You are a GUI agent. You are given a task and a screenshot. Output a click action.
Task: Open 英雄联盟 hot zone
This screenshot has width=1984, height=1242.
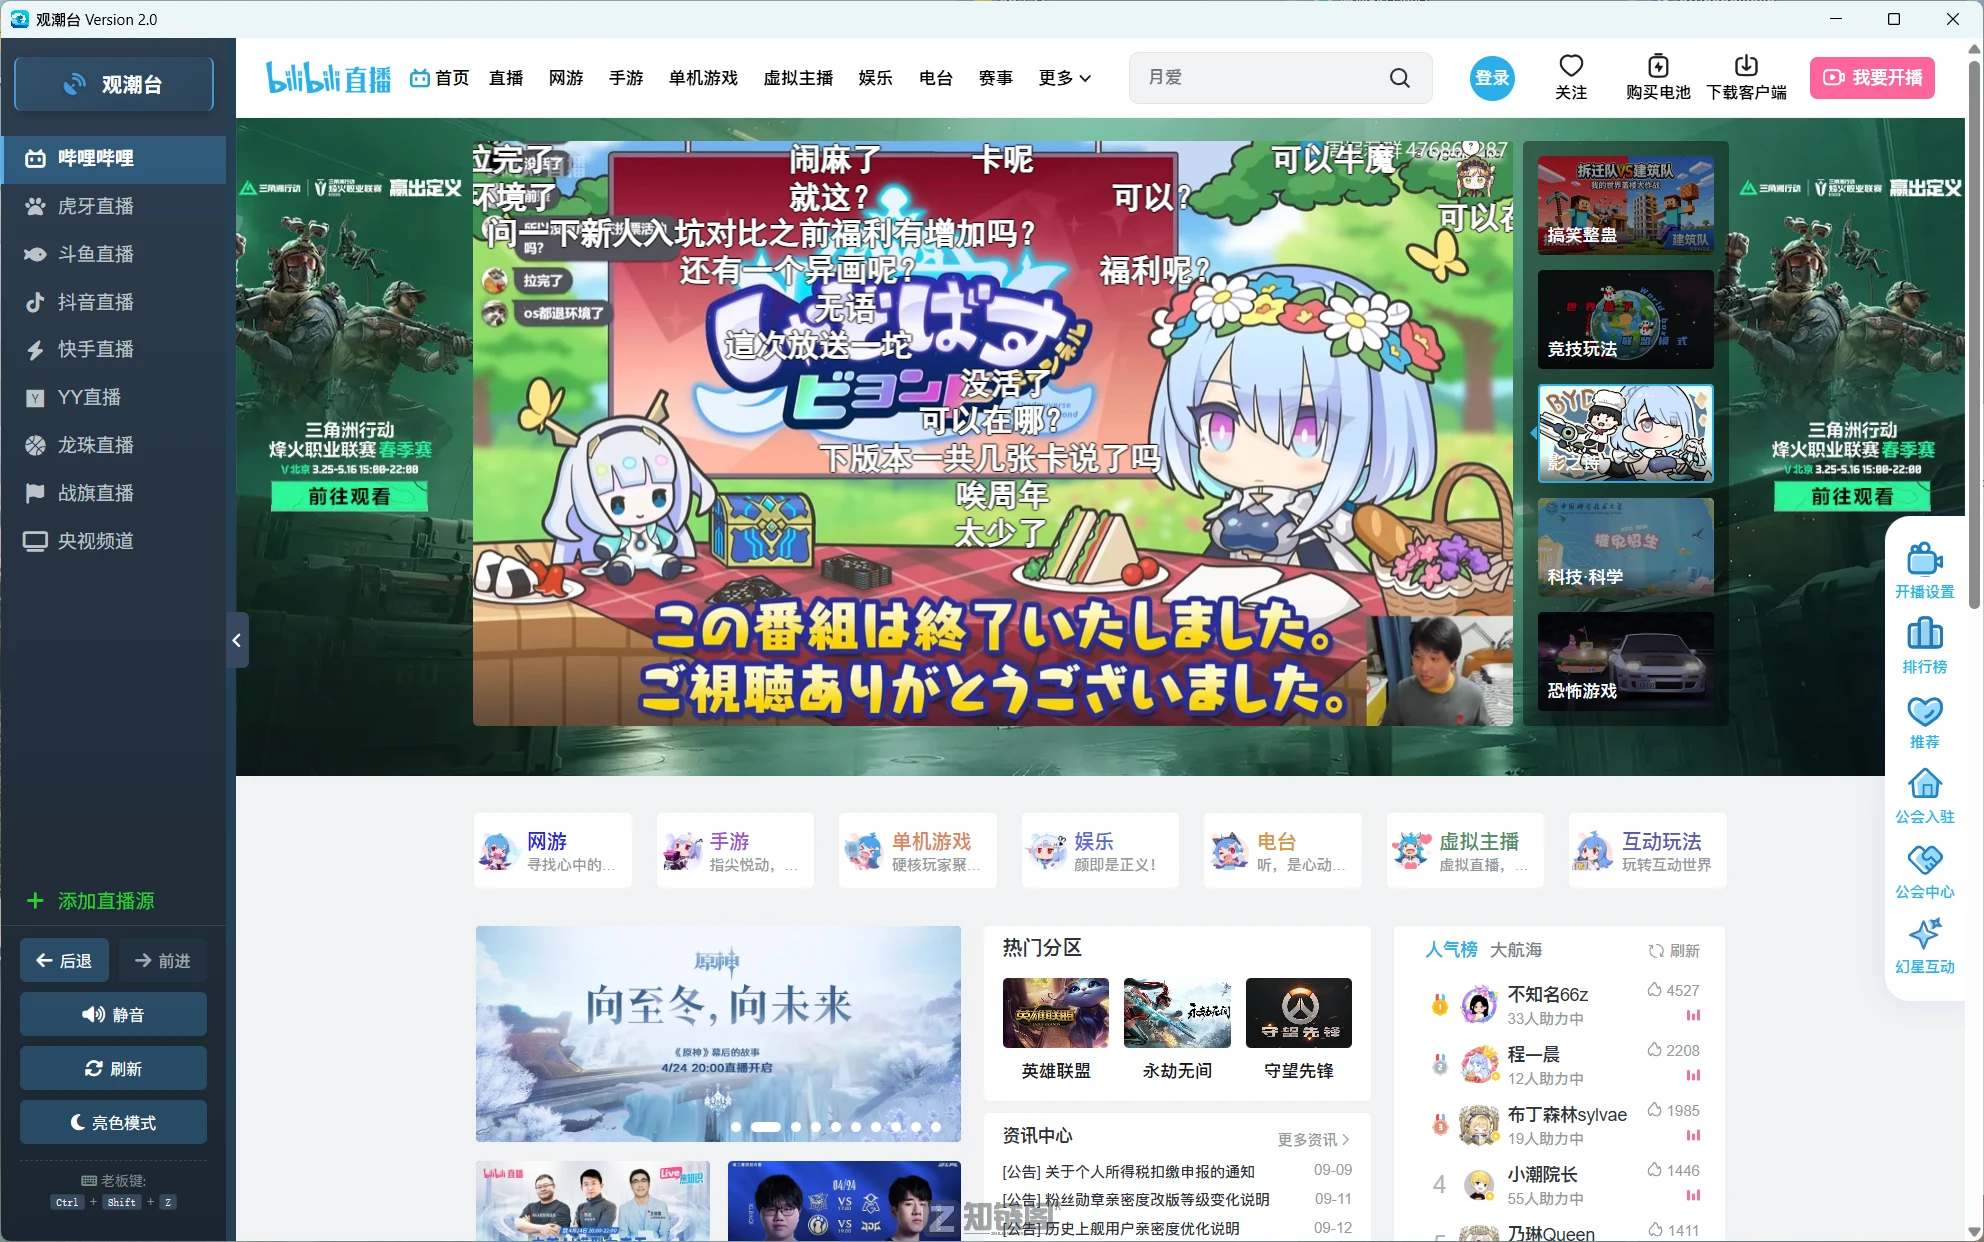tap(1056, 1030)
